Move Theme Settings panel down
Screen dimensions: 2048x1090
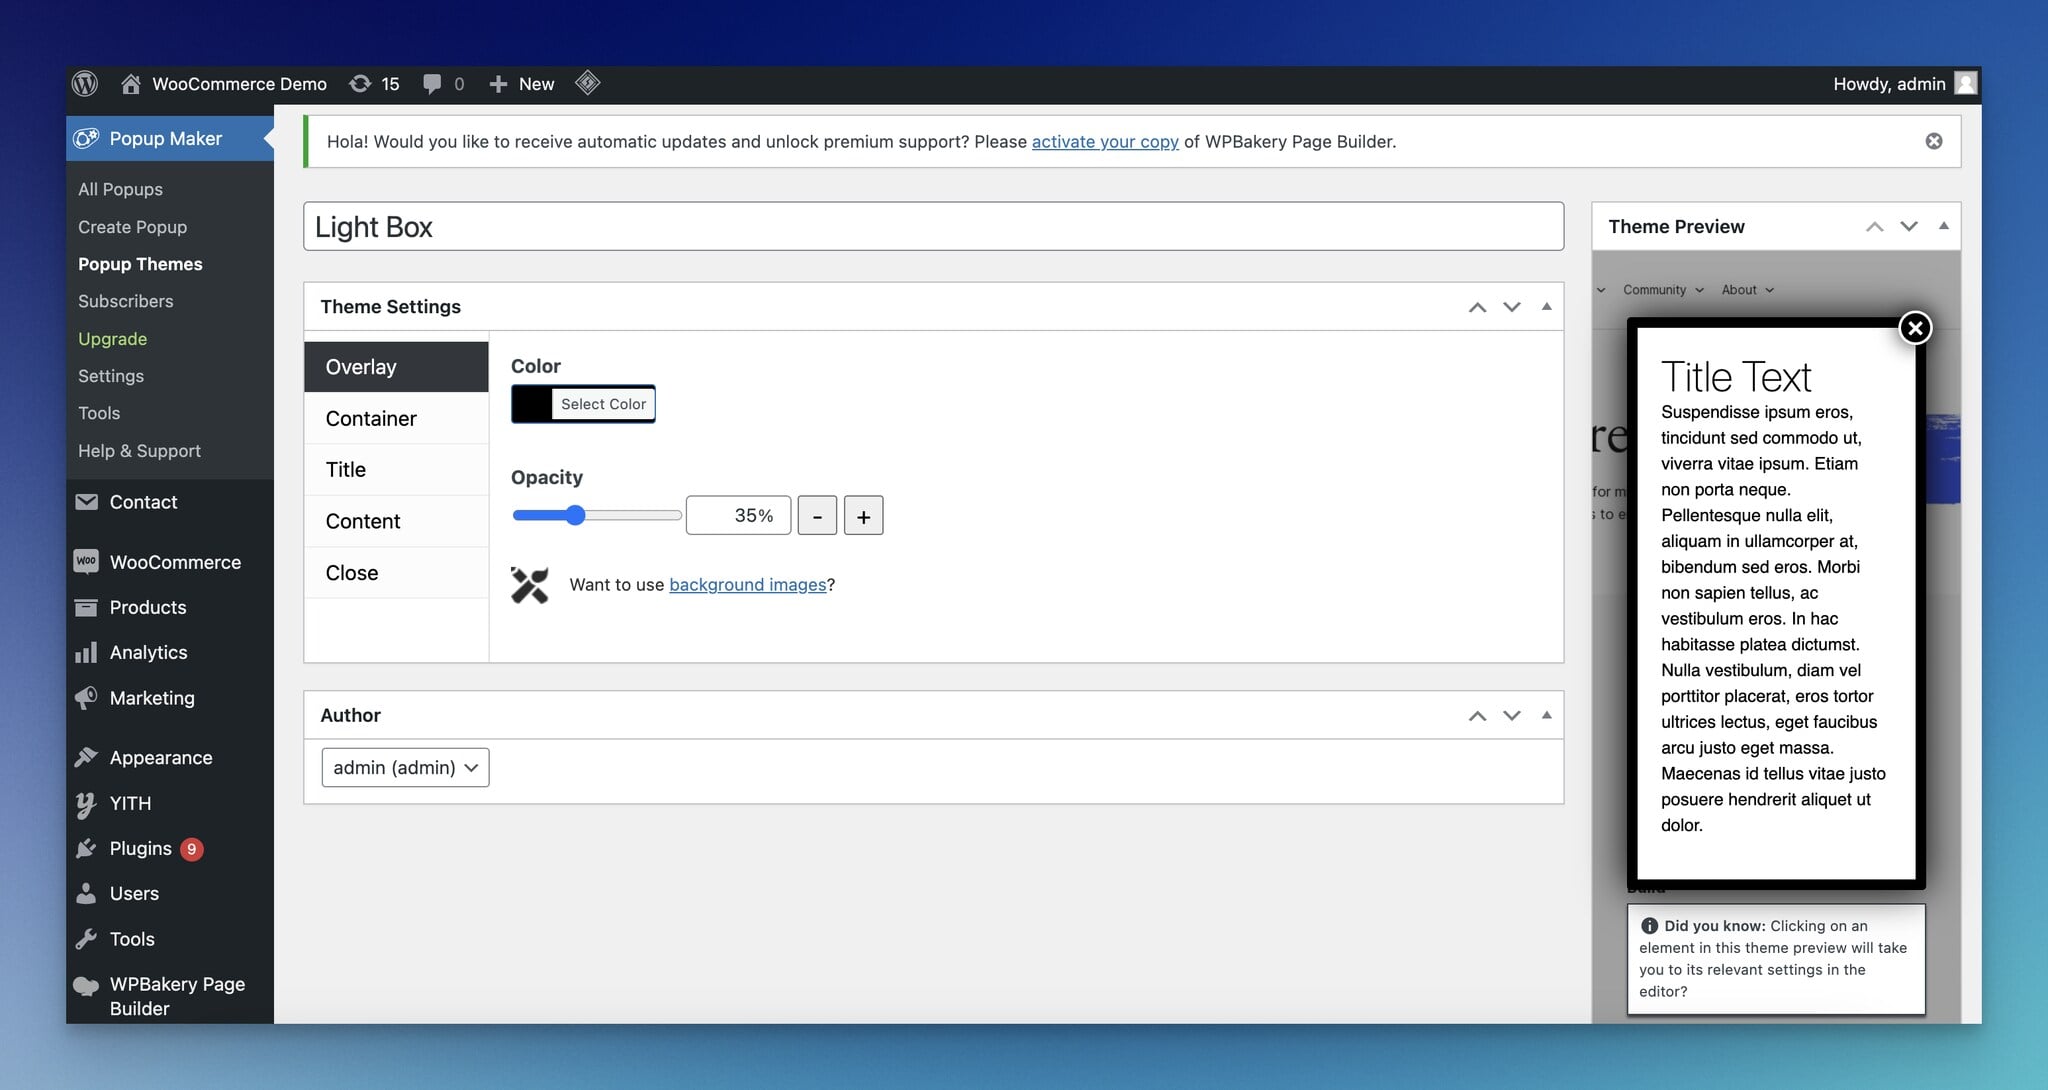point(1512,307)
